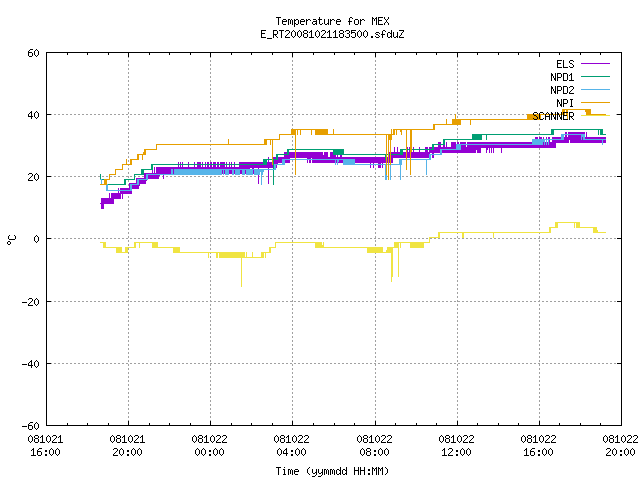Click the x-axis tick label 081021 20:00
This screenshot has height=480, width=640.
click(127, 446)
